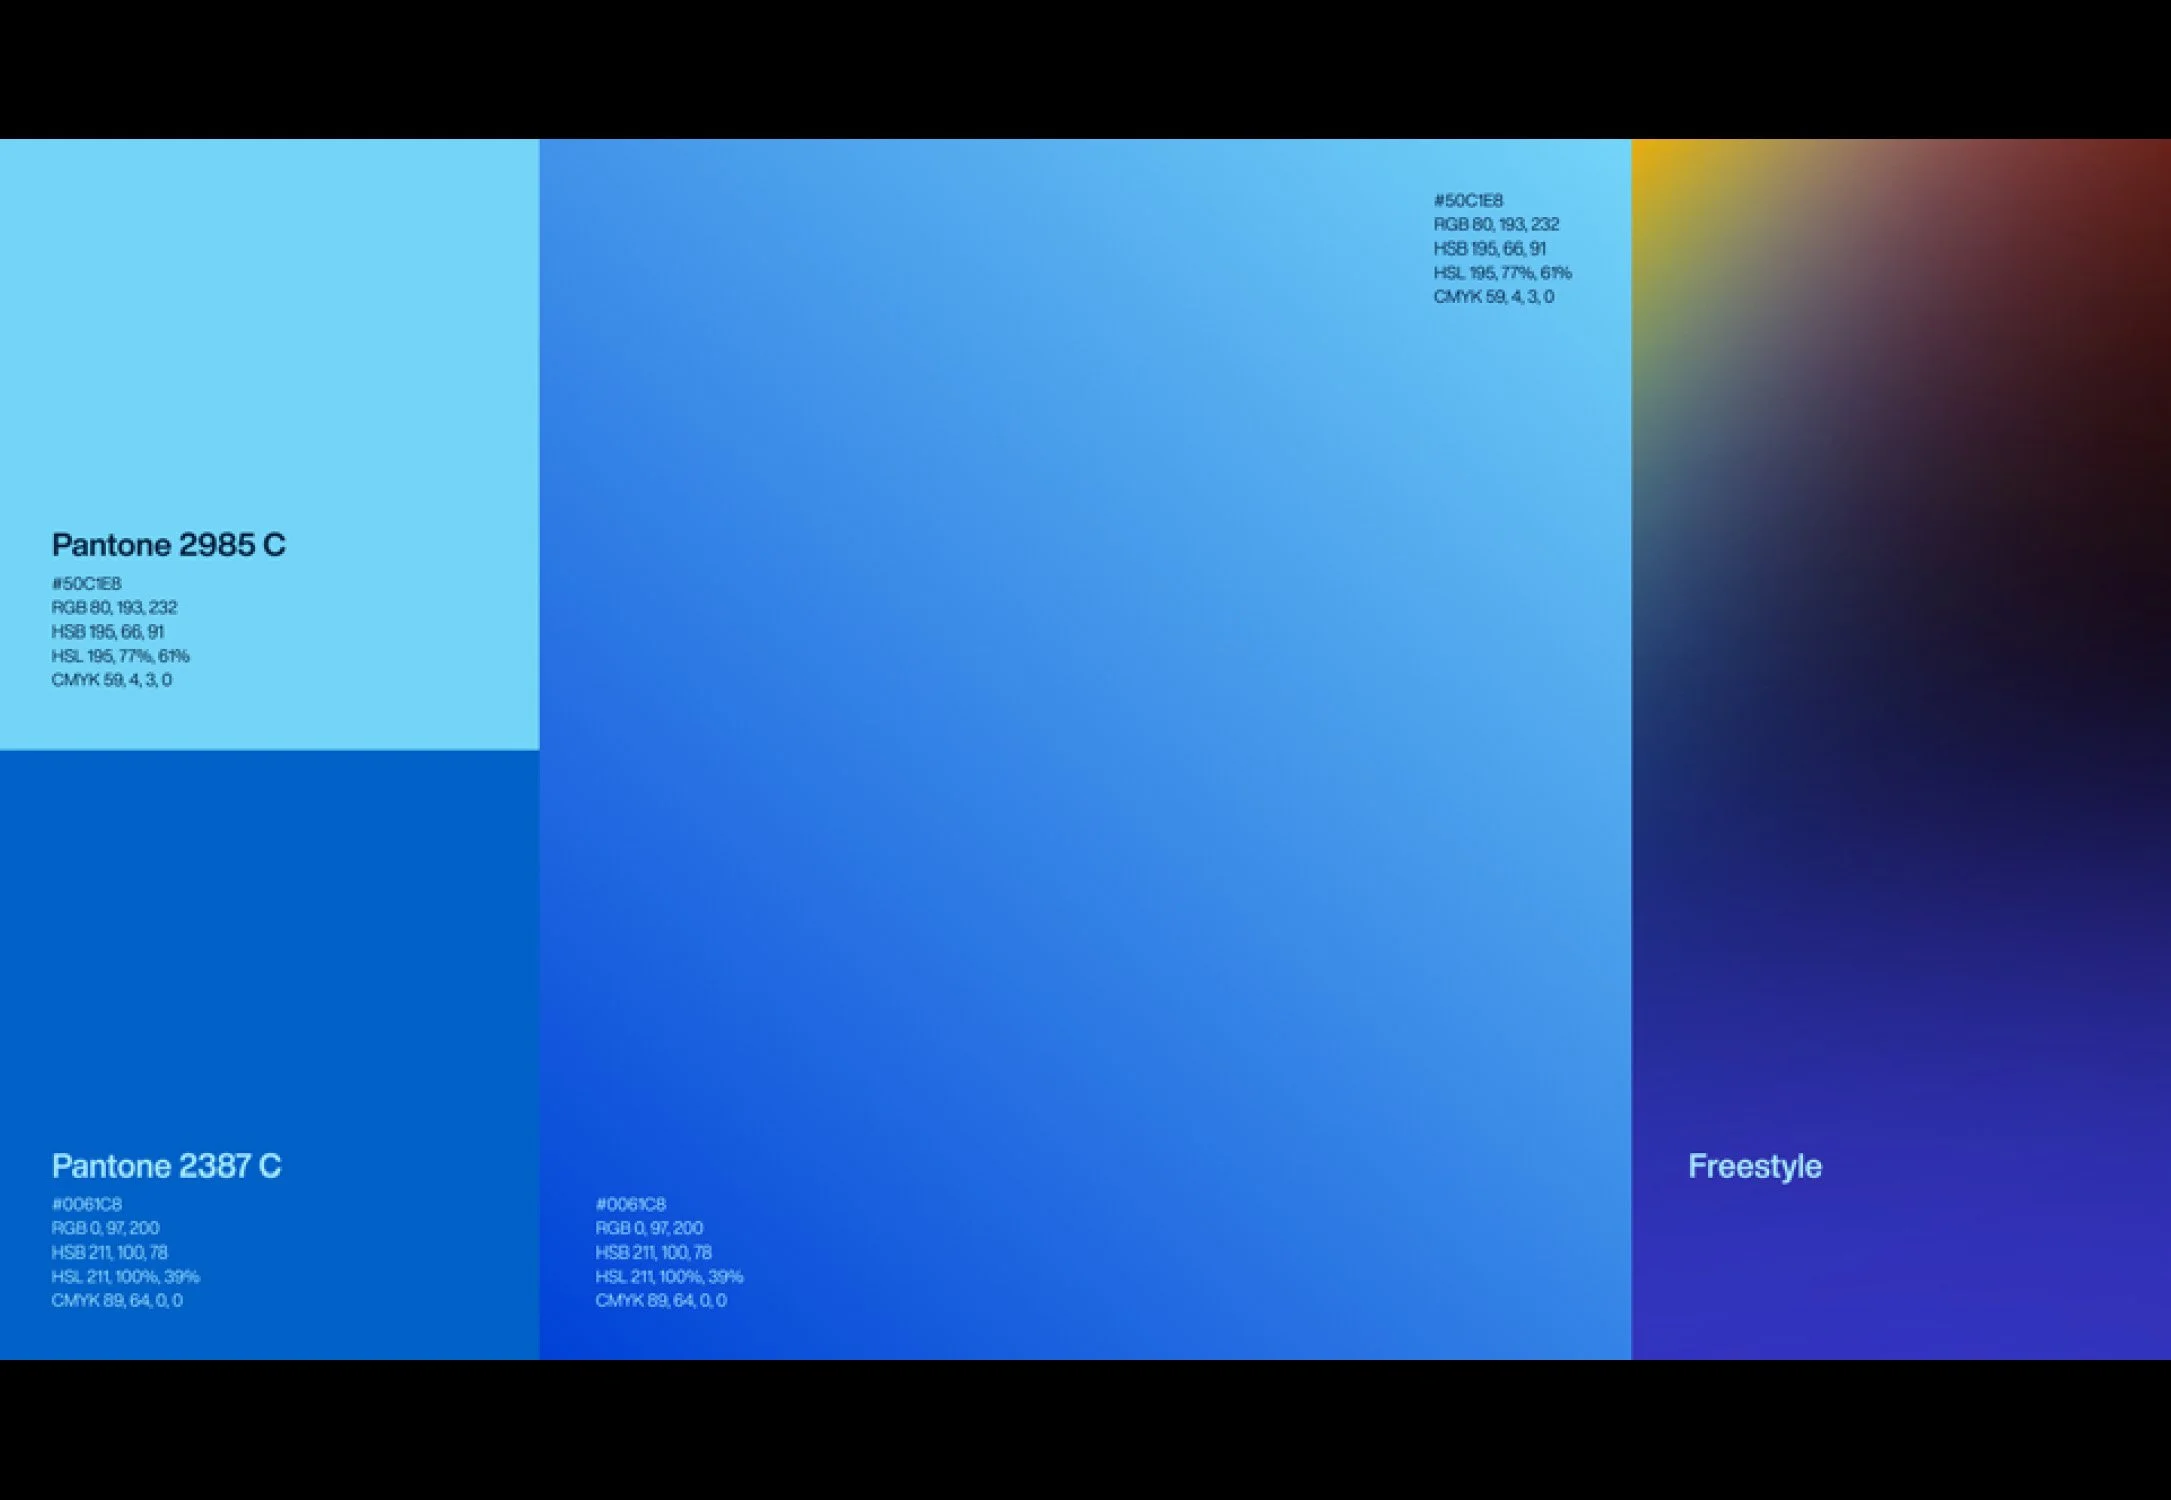2171x1500 pixels.
Task: Click "HSL 195, 77%, 61%" under Pantone 2985 C
Action: coord(121,656)
